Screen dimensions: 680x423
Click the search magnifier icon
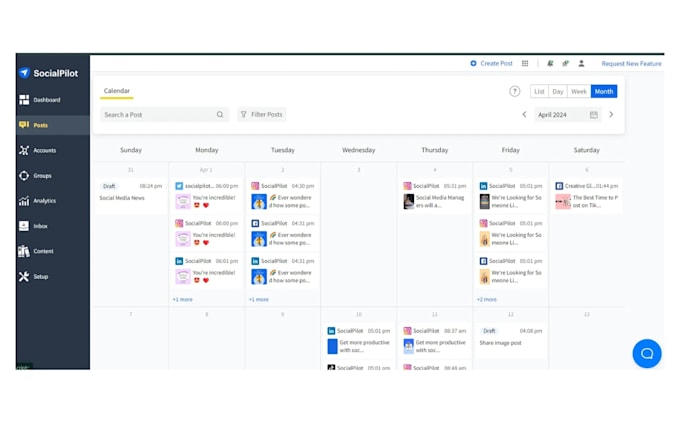tap(220, 115)
